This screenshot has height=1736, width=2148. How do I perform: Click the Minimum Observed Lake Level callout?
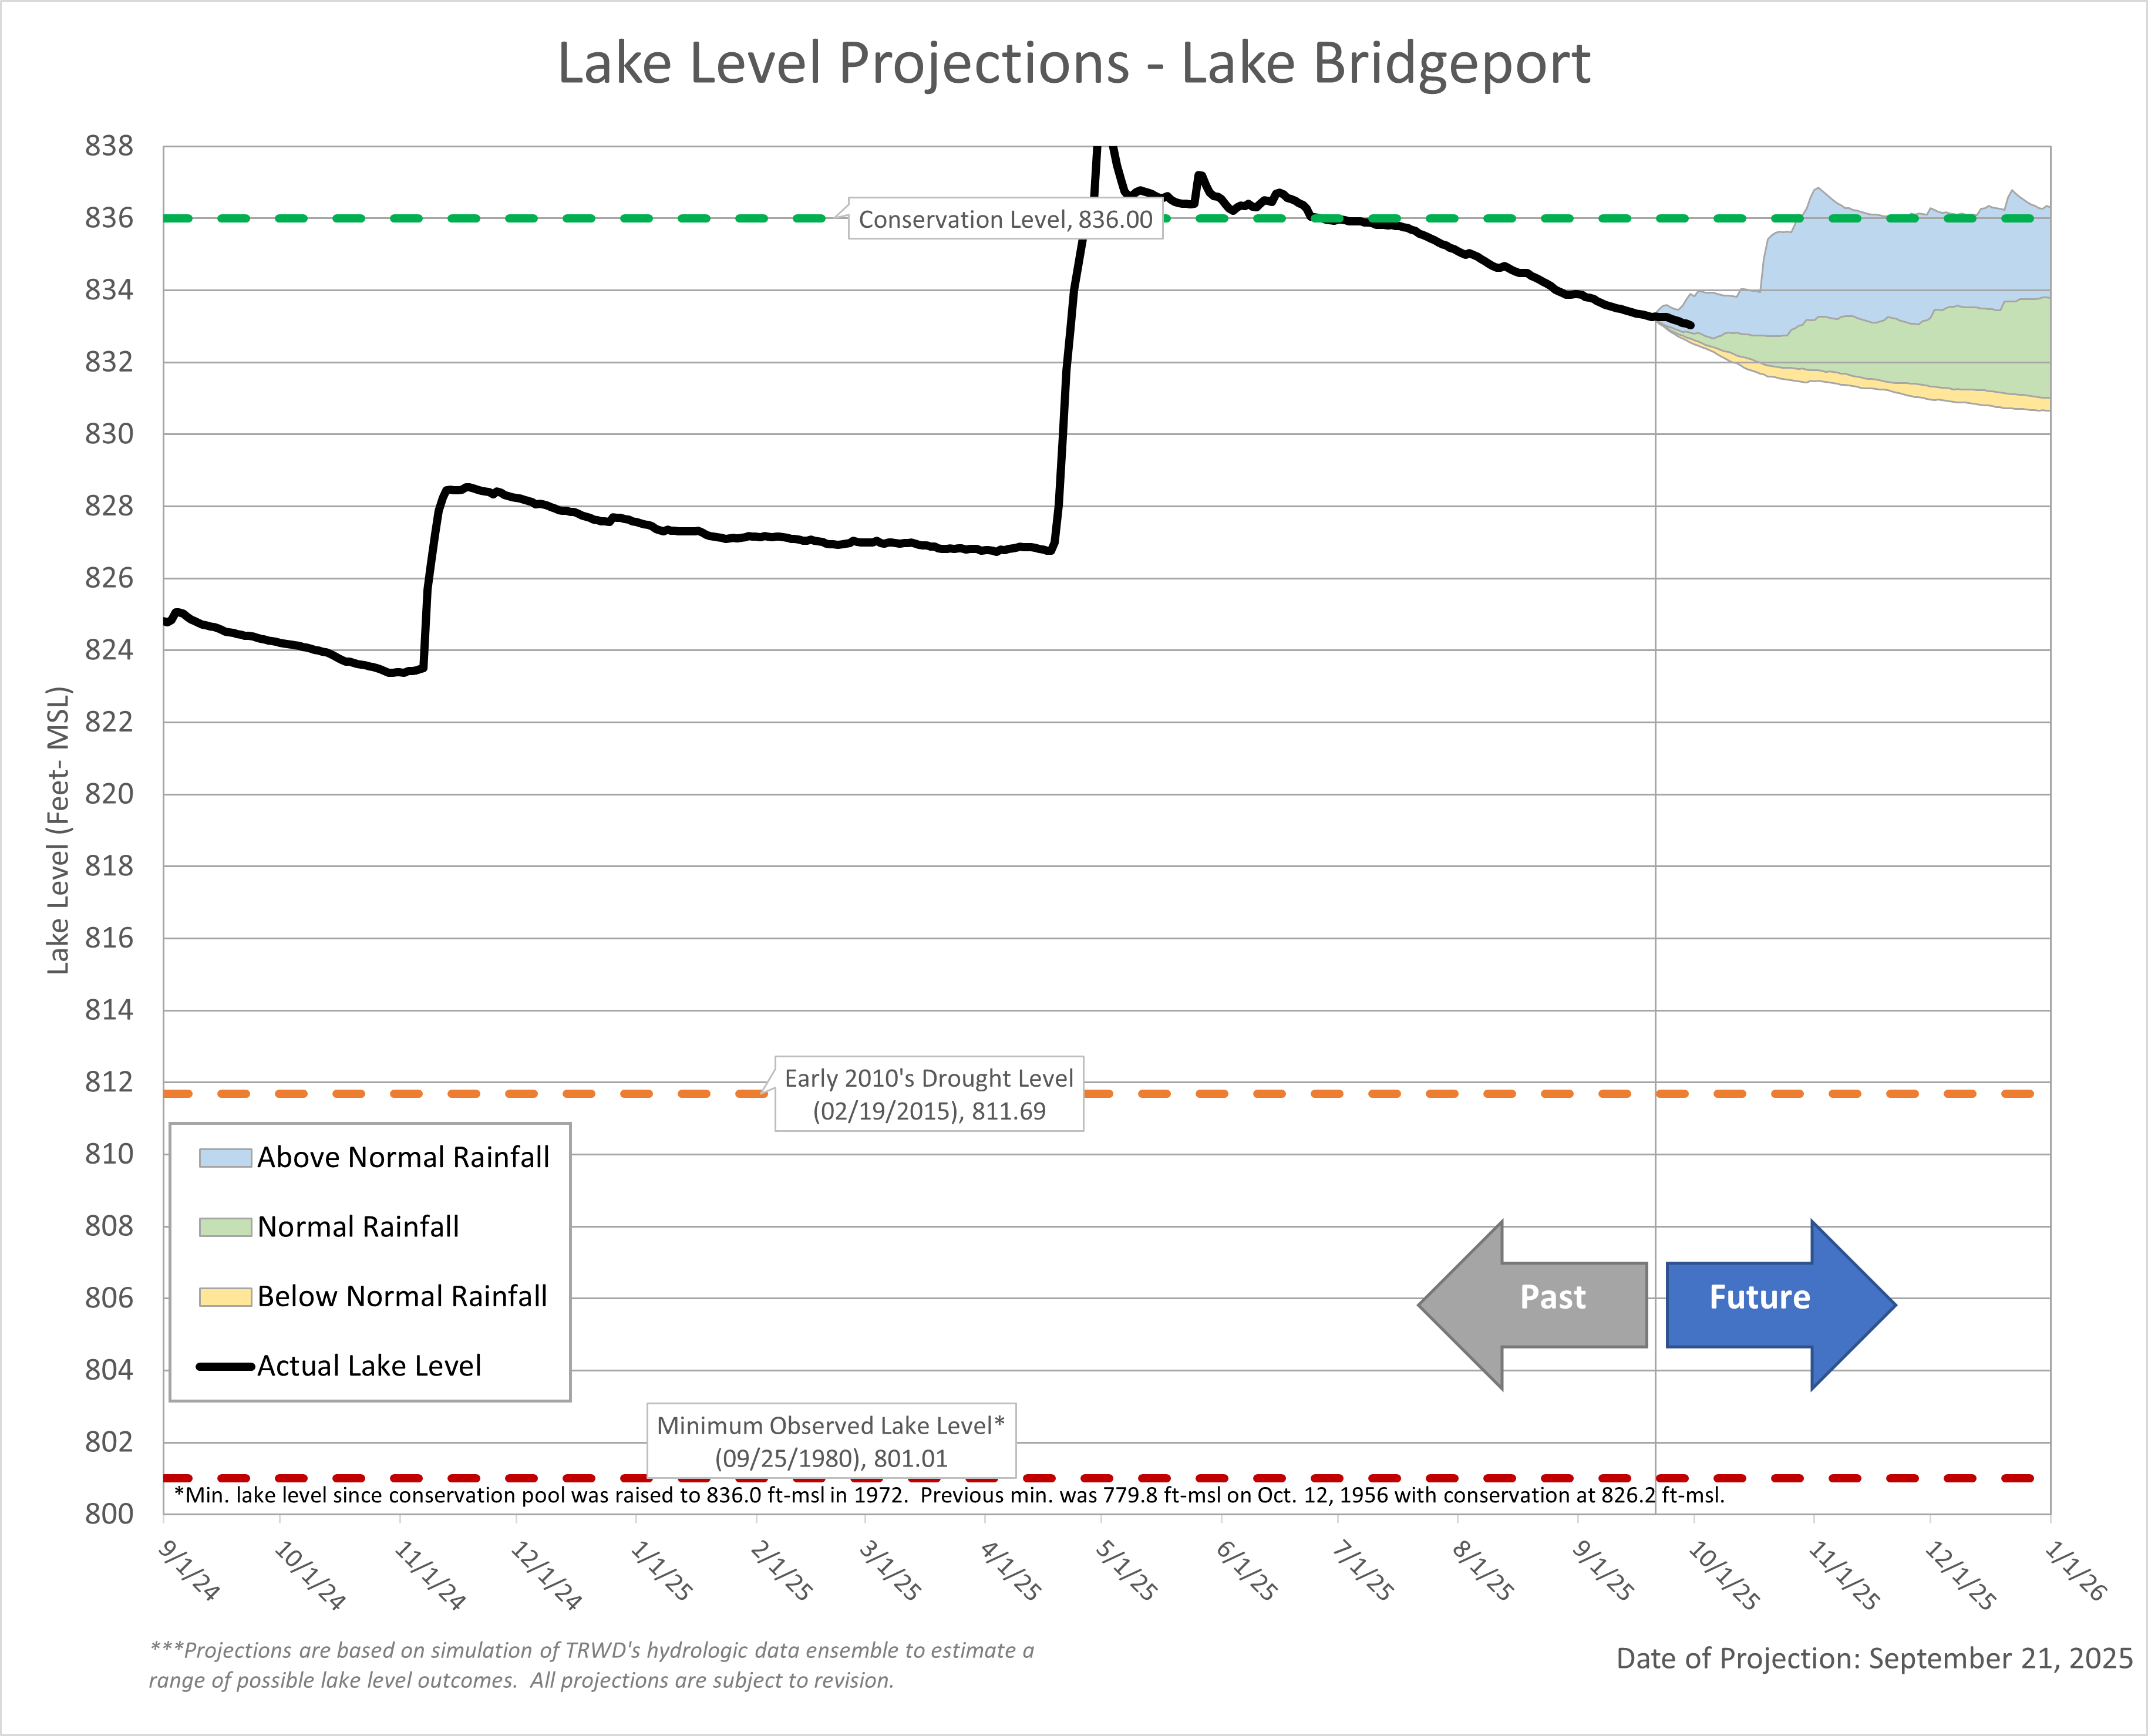[x=830, y=1441]
